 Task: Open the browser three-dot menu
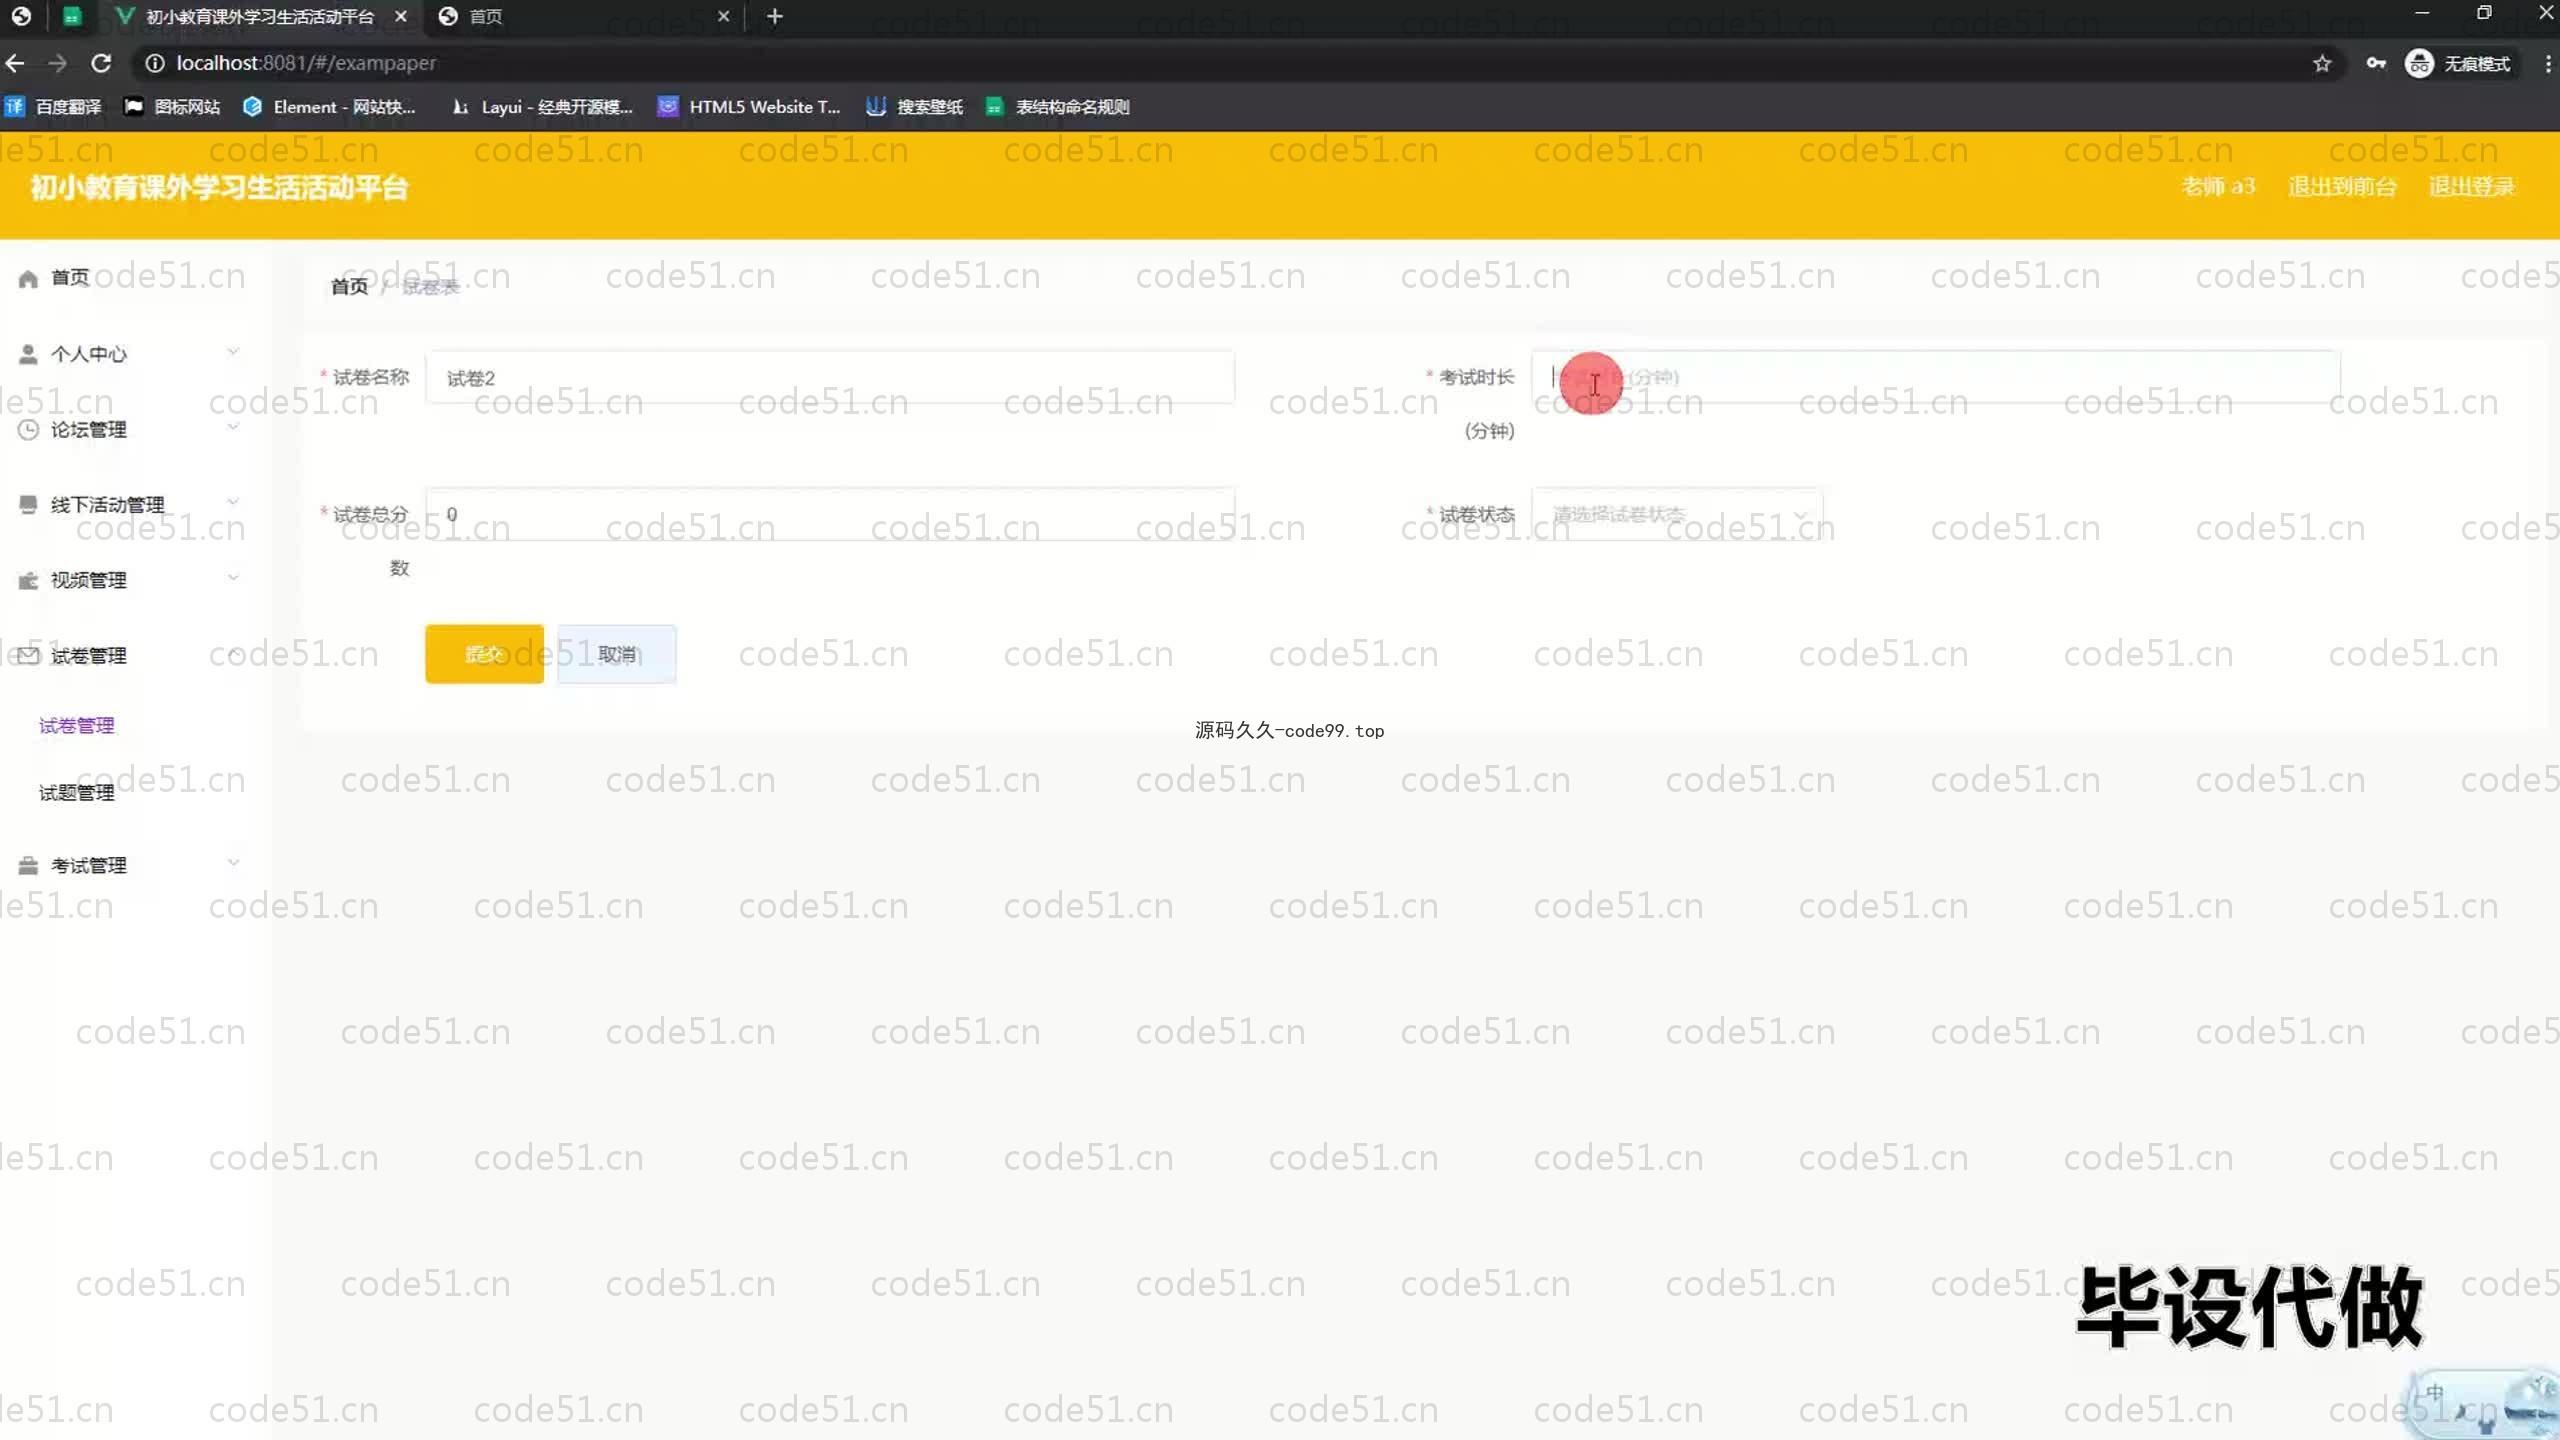click(x=2547, y=64)
